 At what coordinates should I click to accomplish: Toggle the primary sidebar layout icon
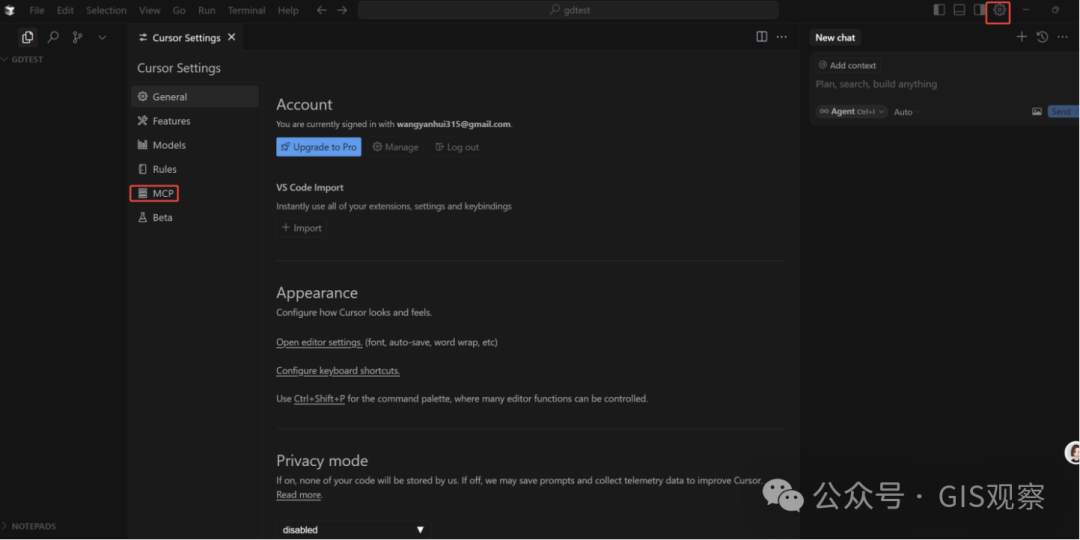click(939, 10)
